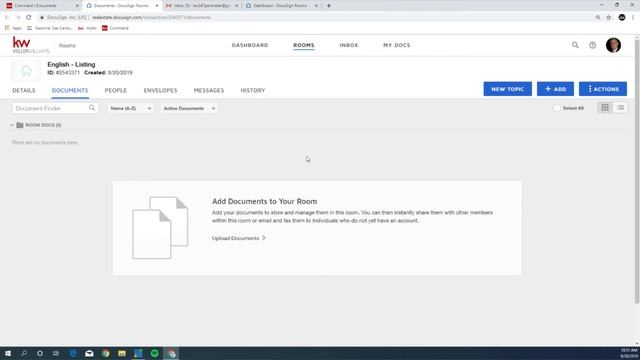The image size is (640, 360).
Task: Click the browser back arrow
Action: 7,18
